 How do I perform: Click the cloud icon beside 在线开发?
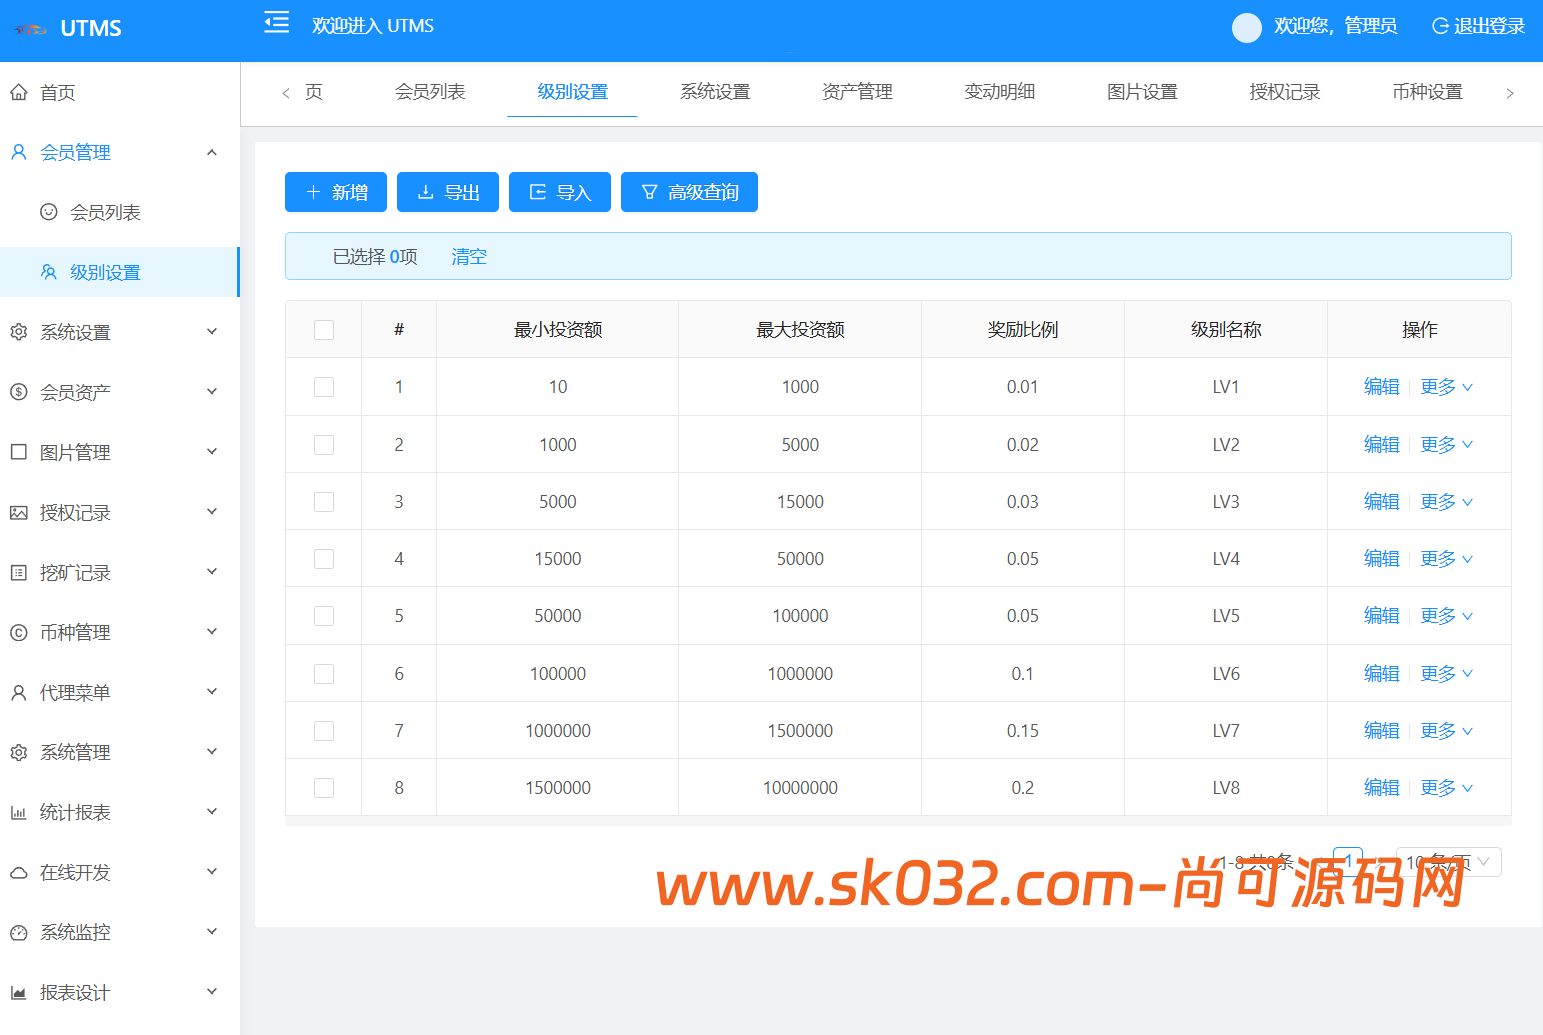[19, 872]
